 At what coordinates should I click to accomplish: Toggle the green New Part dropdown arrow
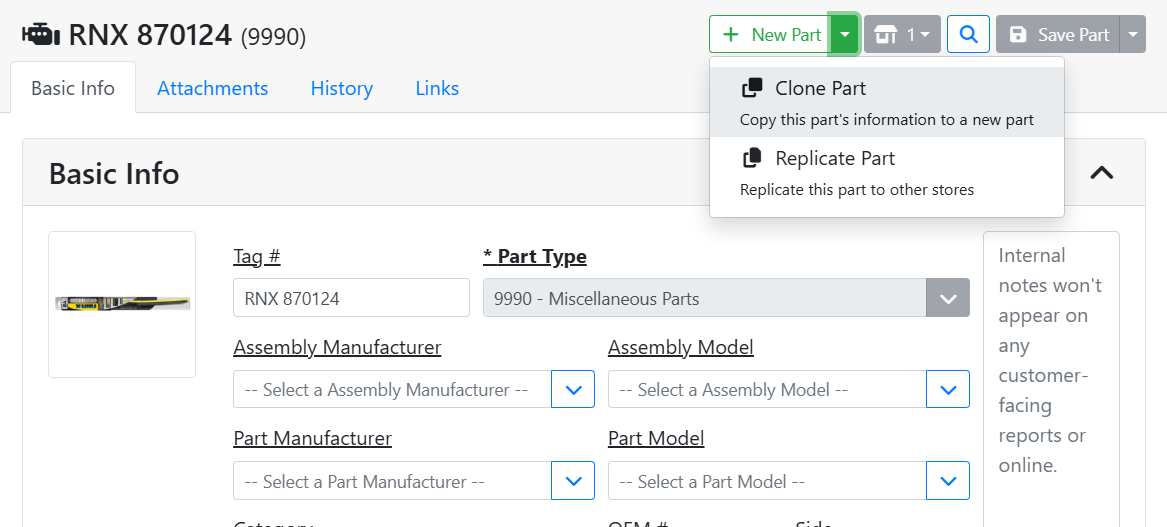845,35
